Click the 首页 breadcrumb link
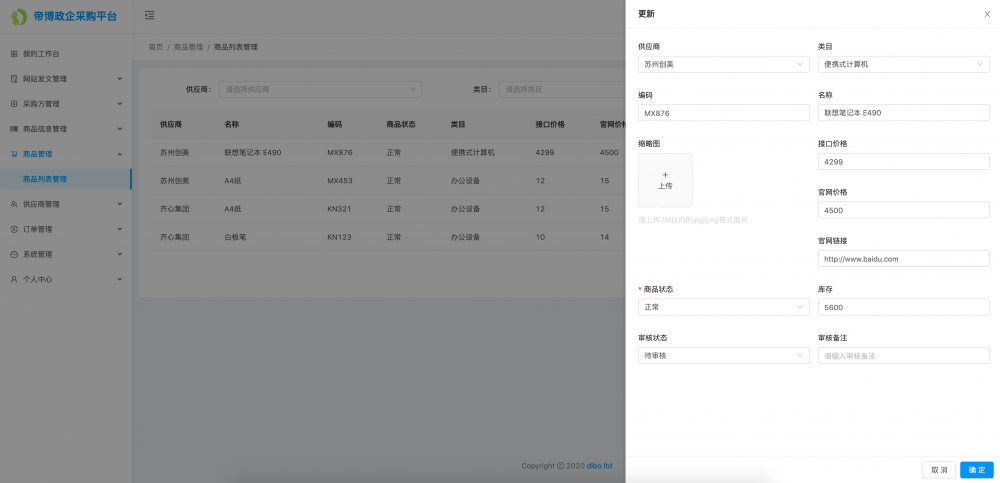This screenshot has width=1000, height=483. click(x=156, y=47)
